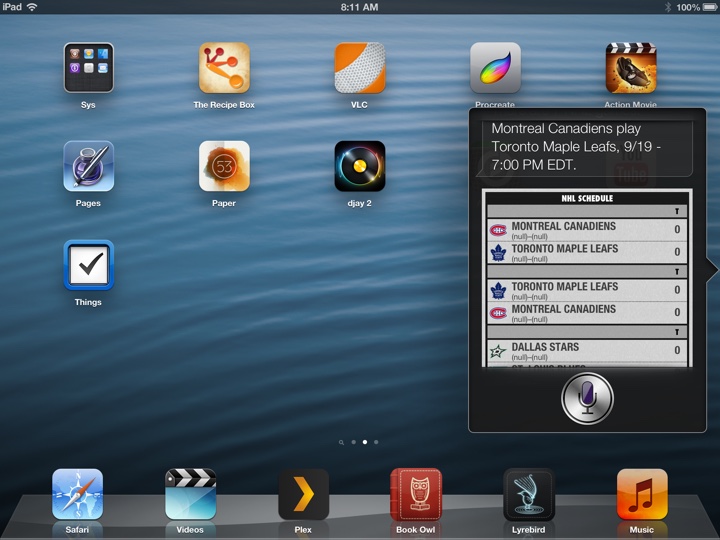Select the first game's Toronto Maple Leafs row

click(x=587, y=252)
